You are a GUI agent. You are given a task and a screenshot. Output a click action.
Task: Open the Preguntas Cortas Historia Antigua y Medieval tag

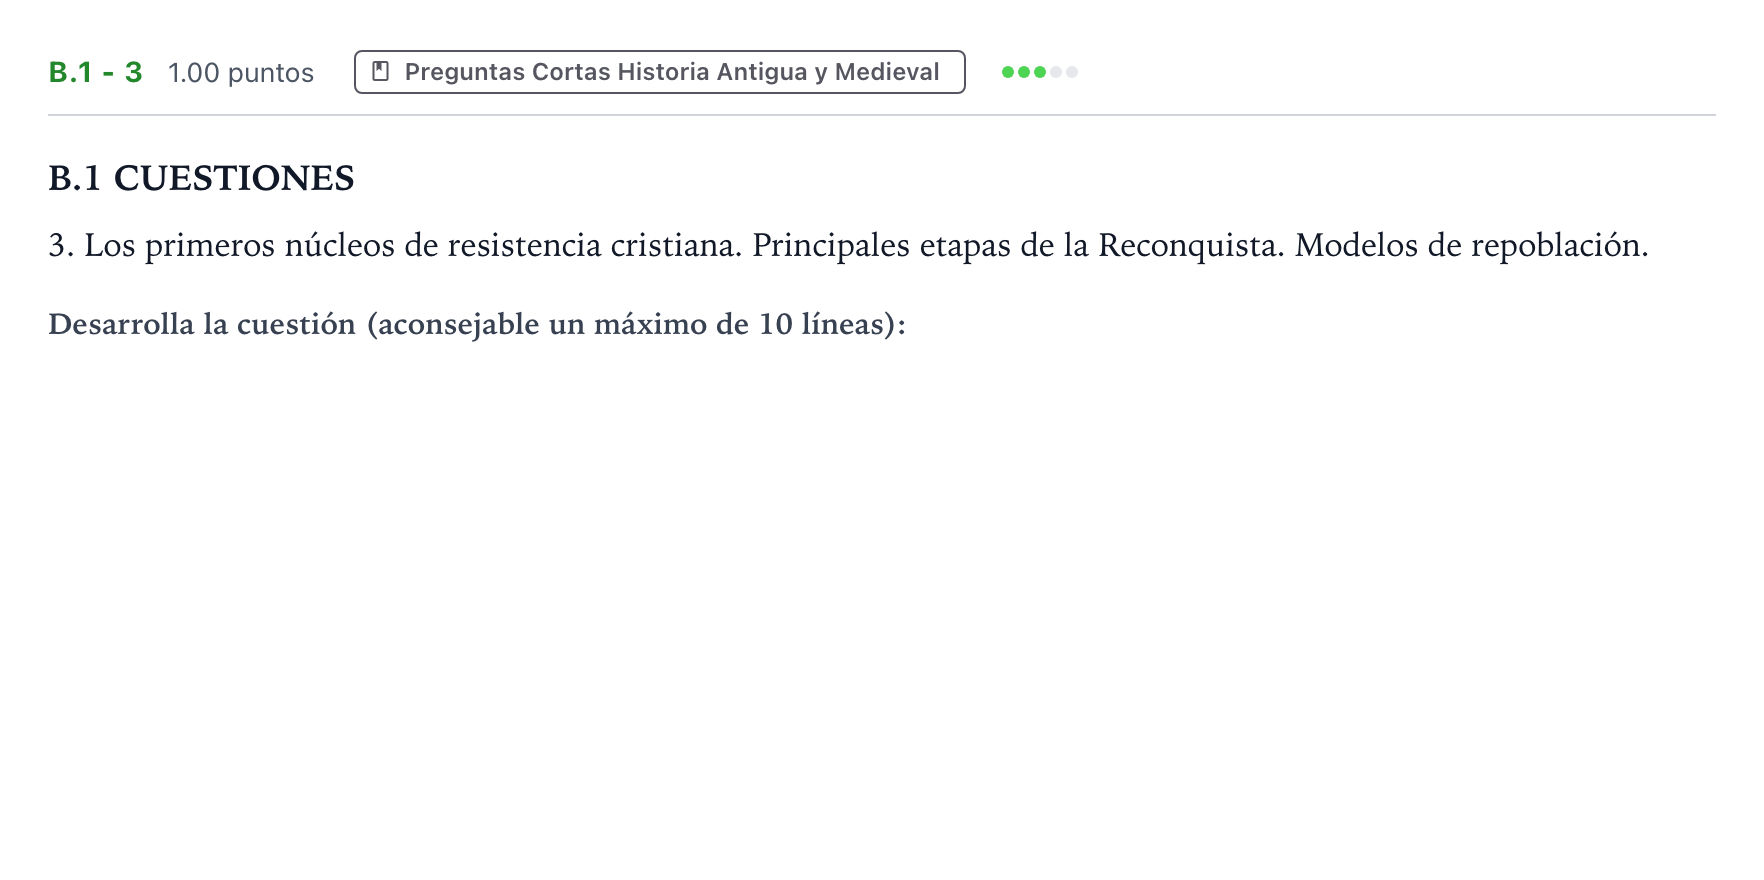pos(660,72)
